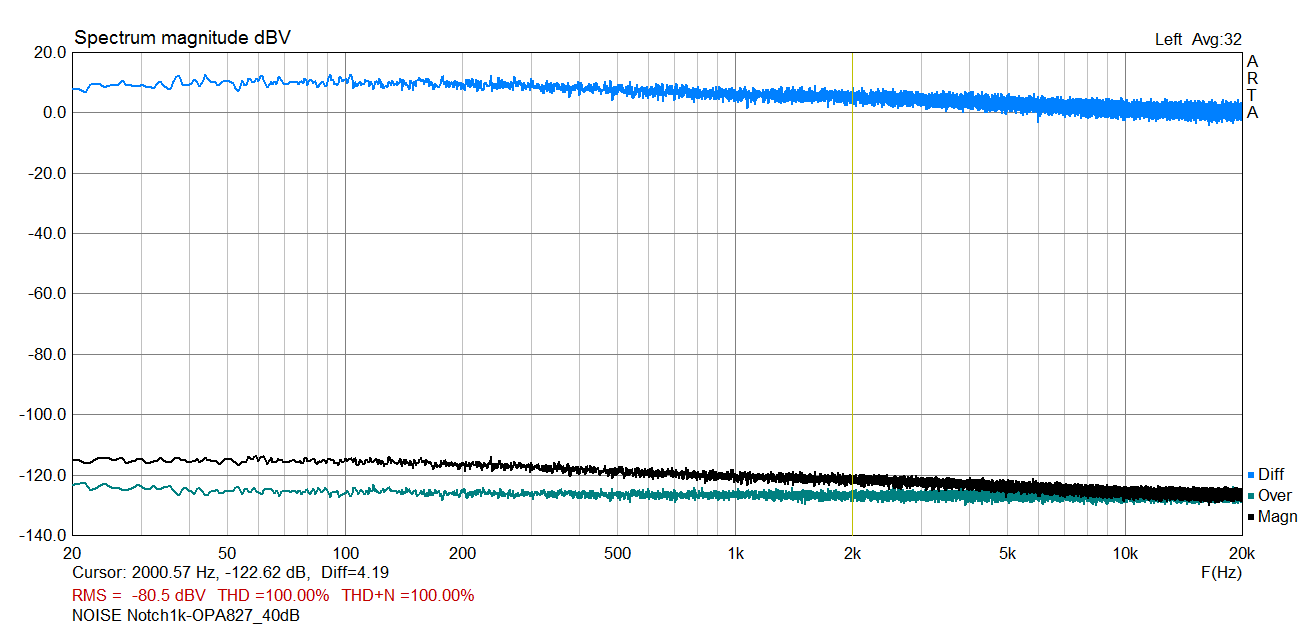Click the black Magn legend swatch
Screen dimensions: 1314x629
1251,517
